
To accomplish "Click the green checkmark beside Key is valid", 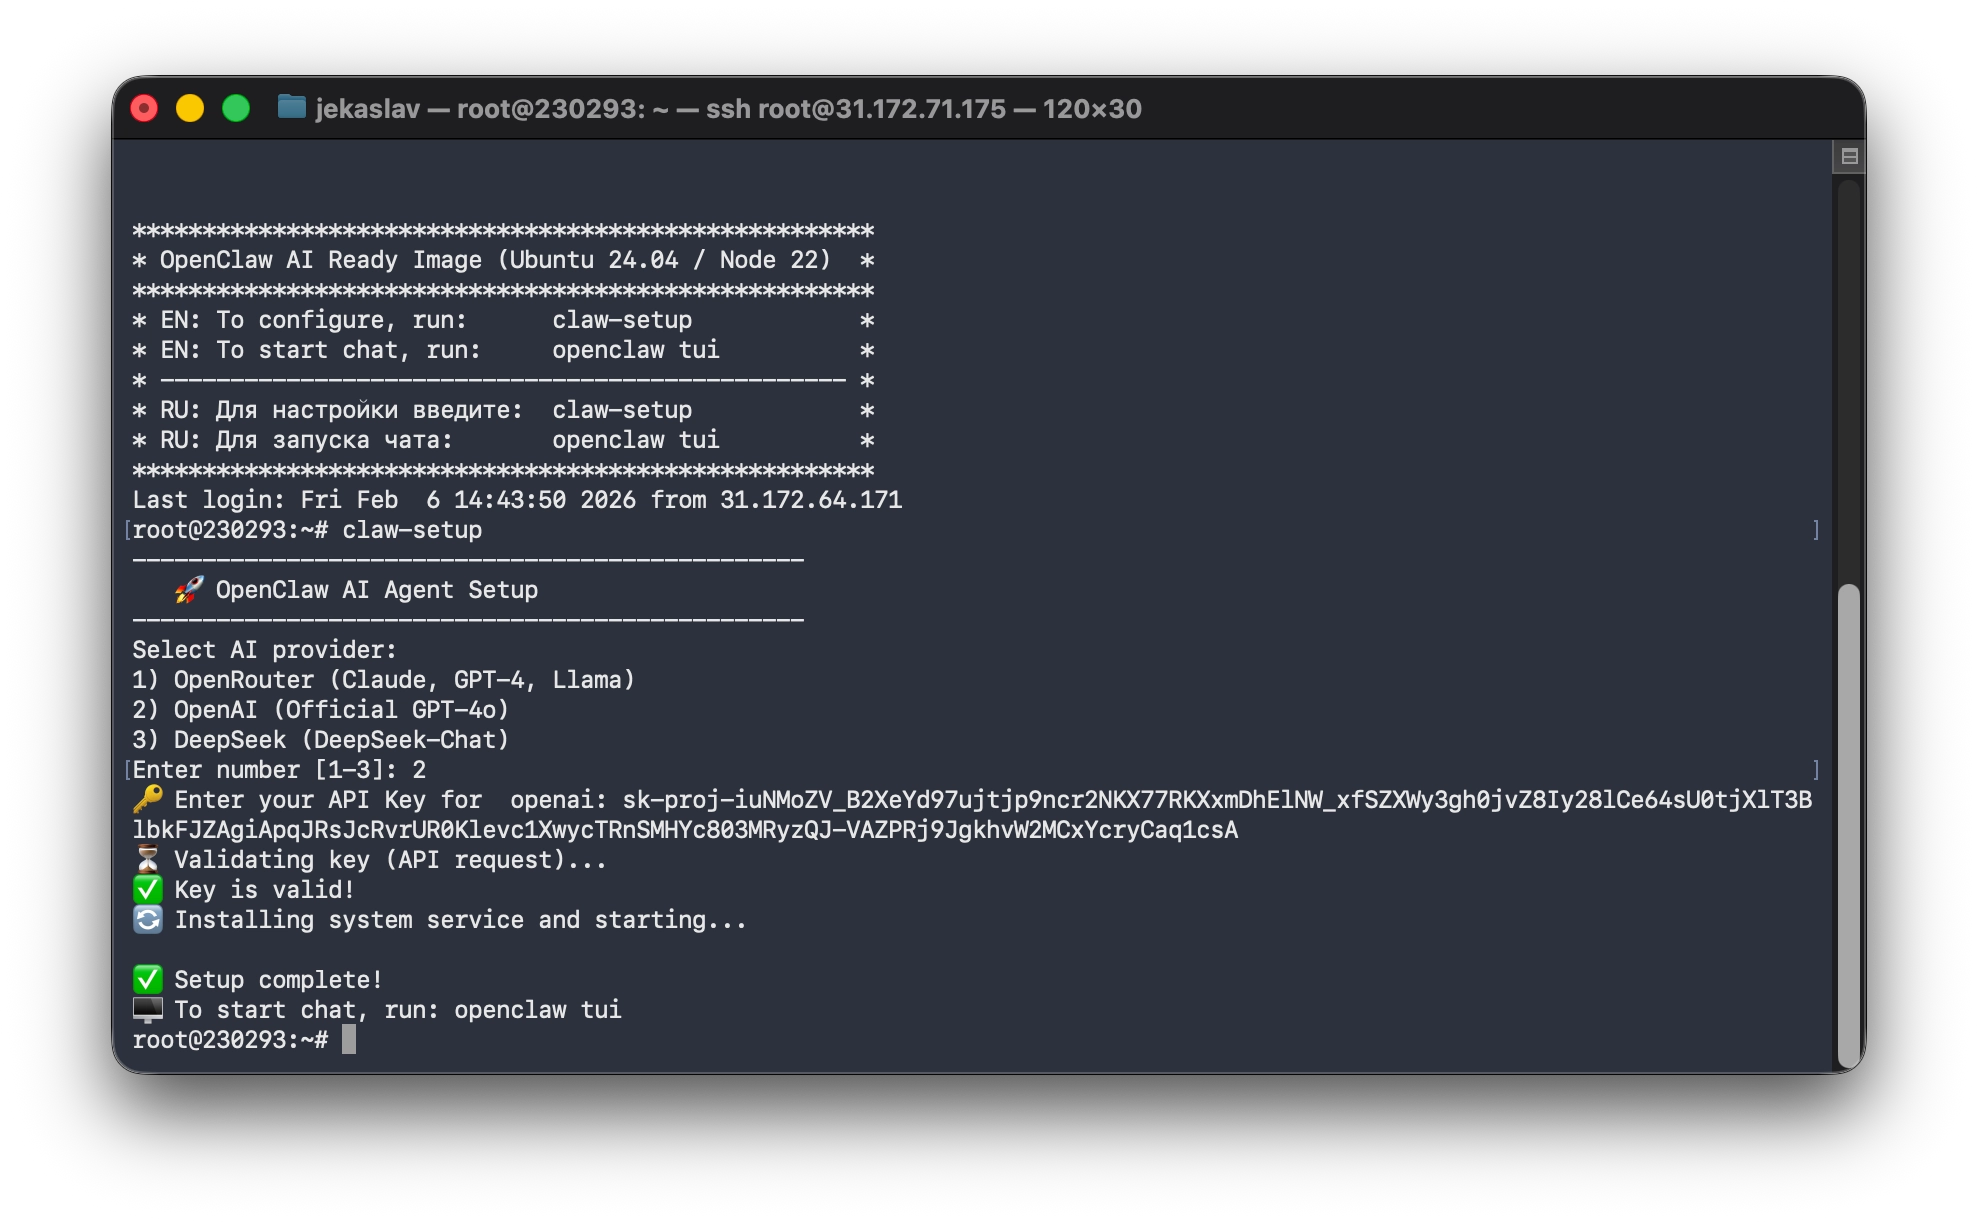I will (148, 889).
